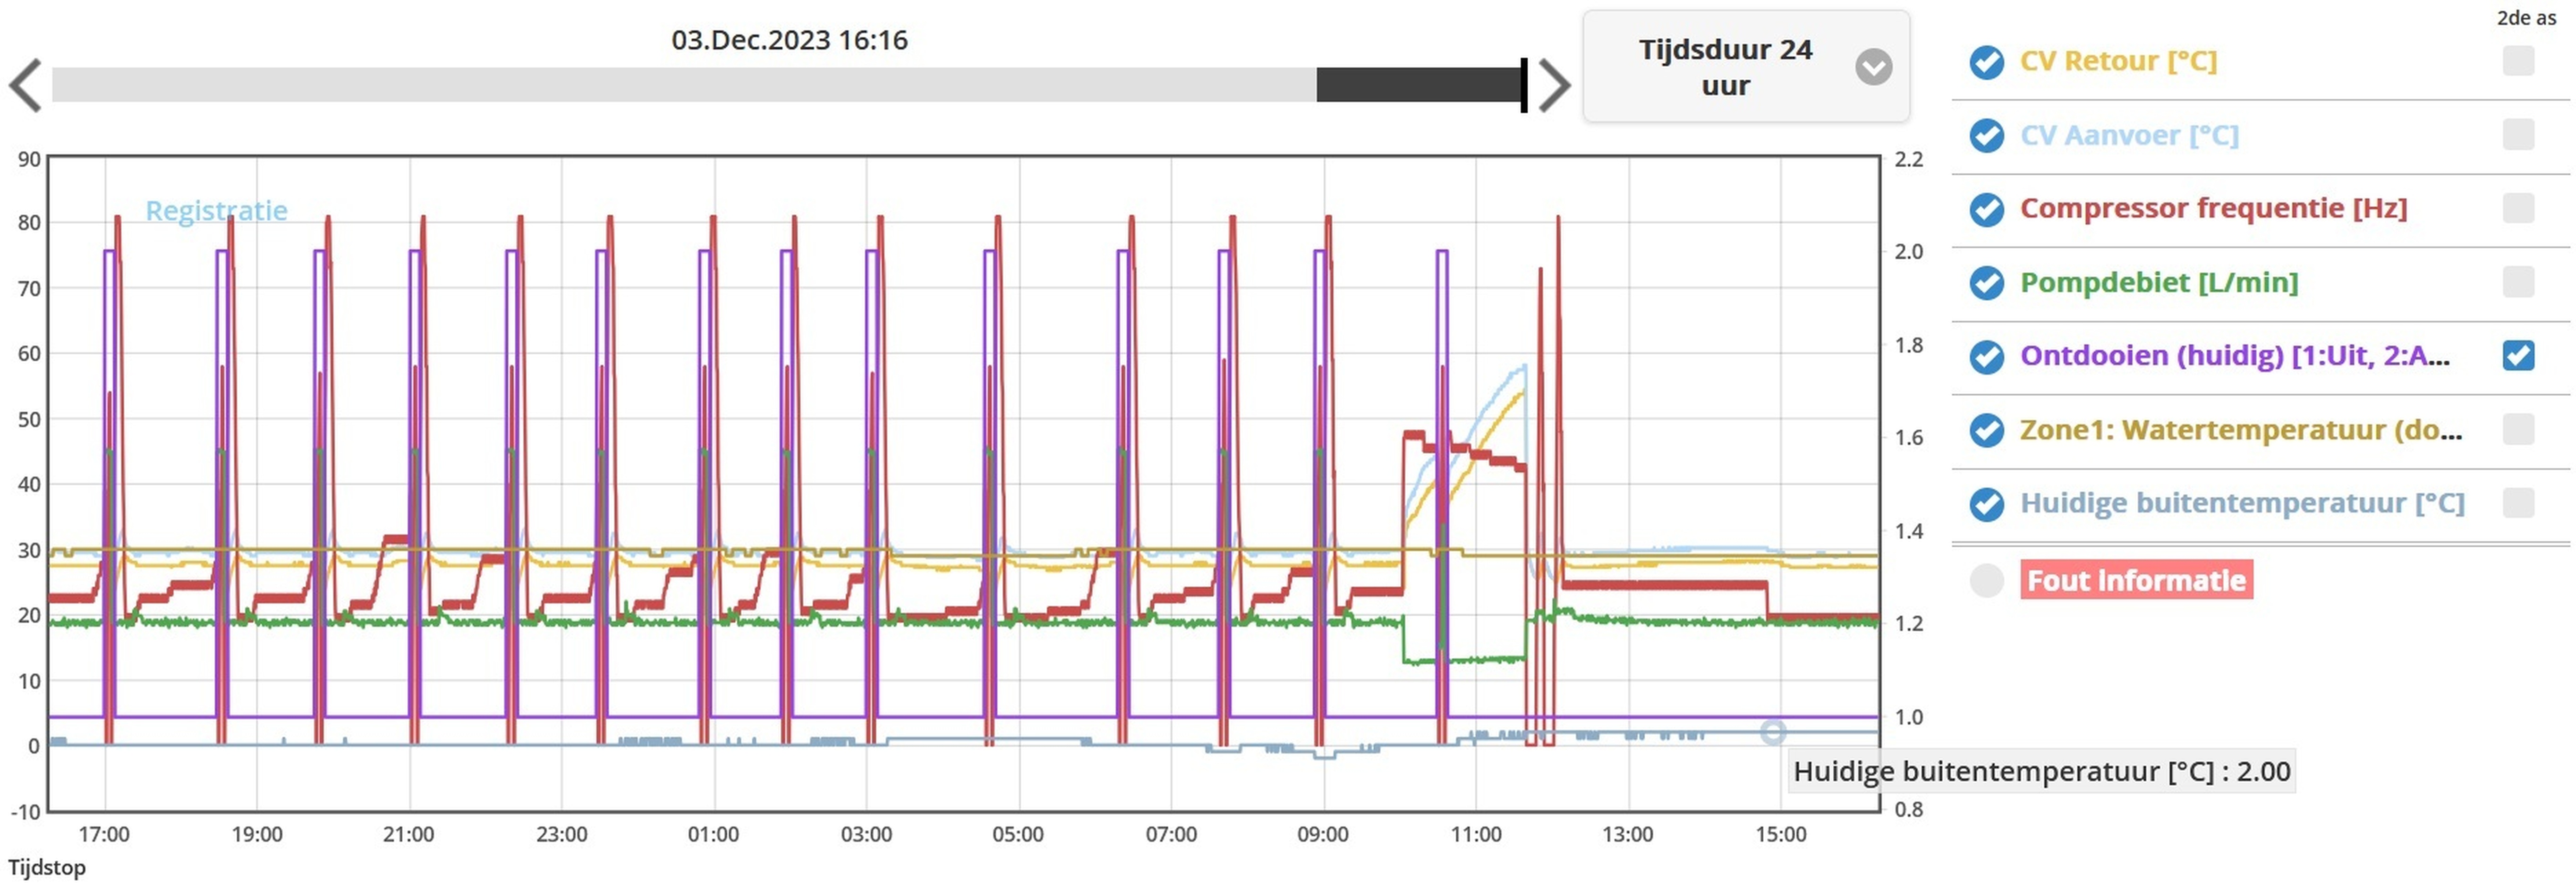Toggle CV Retour series visibility
Image resolution: width=2576 pixels, height=883 pixels.
1986,62
